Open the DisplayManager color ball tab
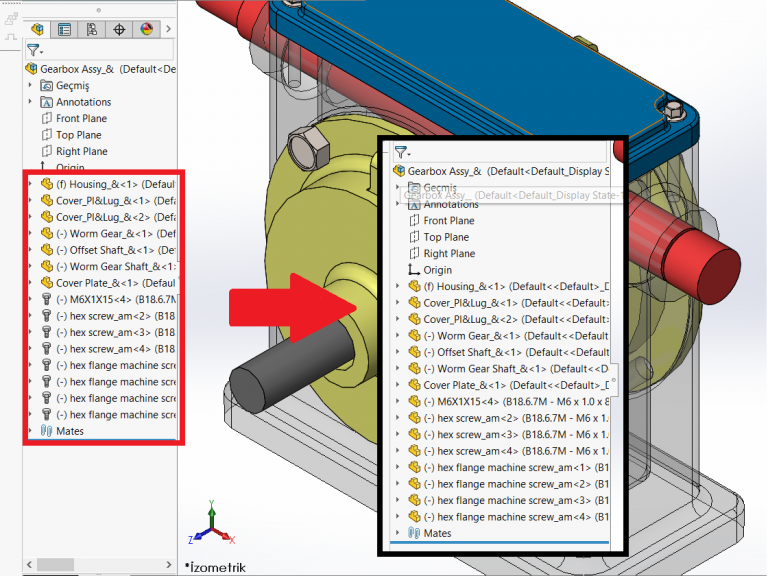The image size is (768, 576). [146, 29]
